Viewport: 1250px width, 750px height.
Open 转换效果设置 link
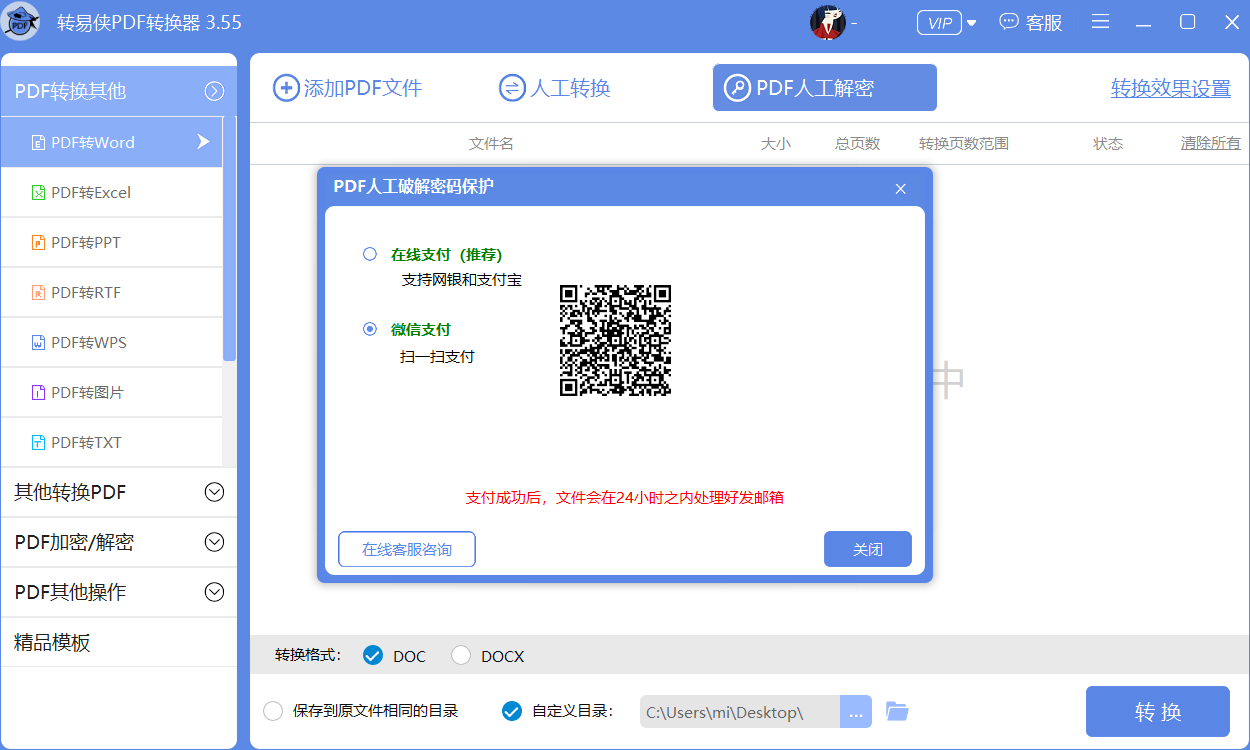pyautogui.click(x=1170, y=88)
